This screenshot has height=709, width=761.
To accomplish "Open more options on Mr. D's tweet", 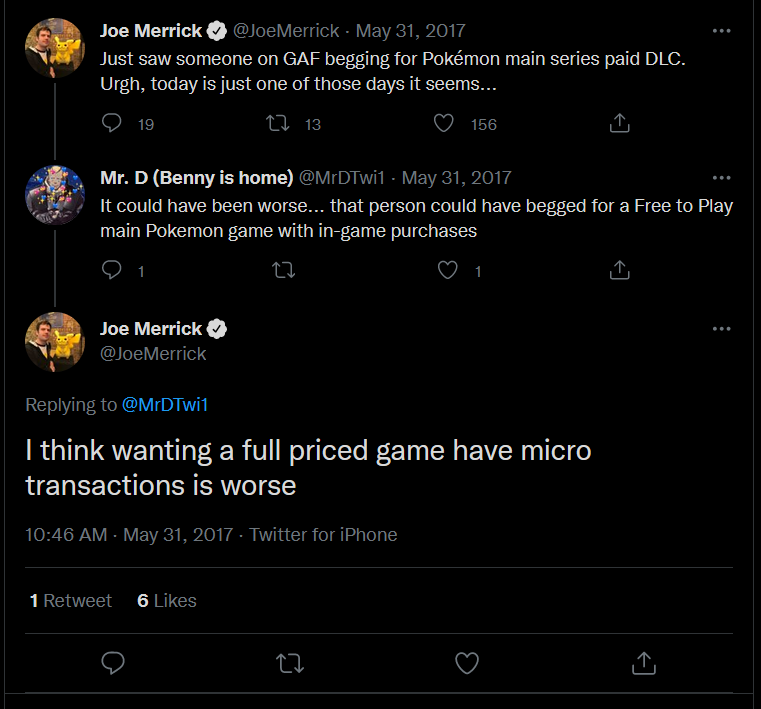I will 721,178.
